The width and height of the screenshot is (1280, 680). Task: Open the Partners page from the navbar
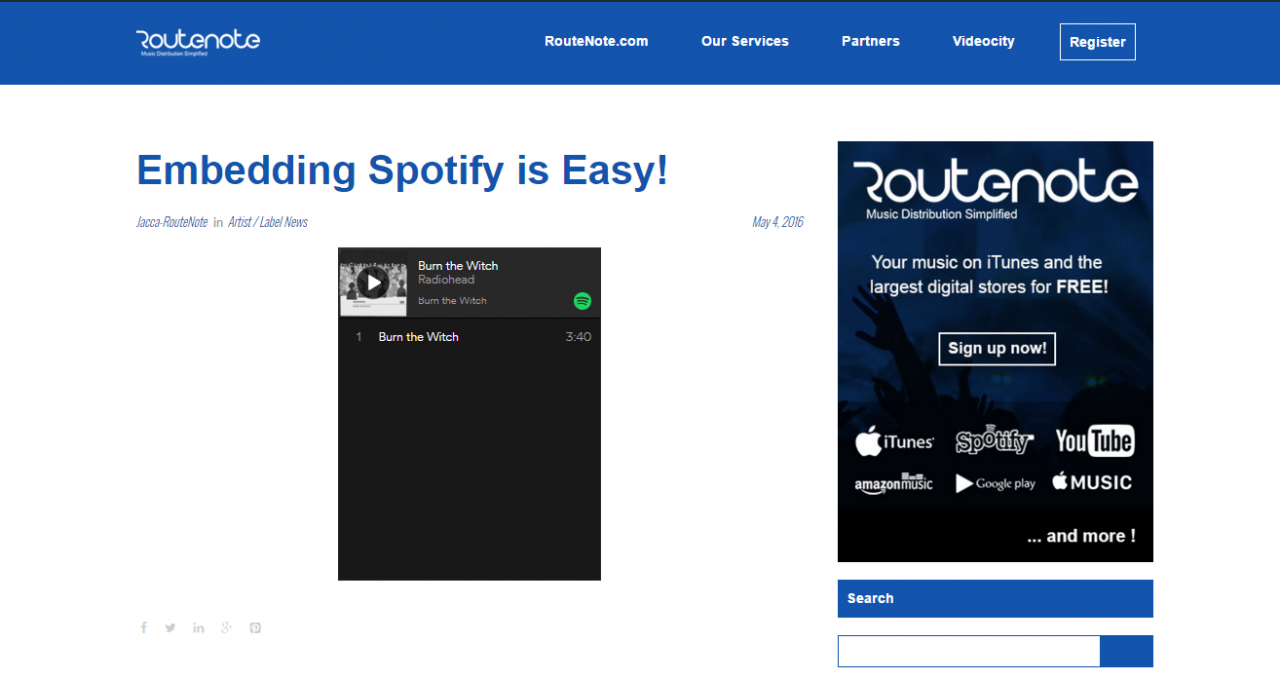(870, 41)
